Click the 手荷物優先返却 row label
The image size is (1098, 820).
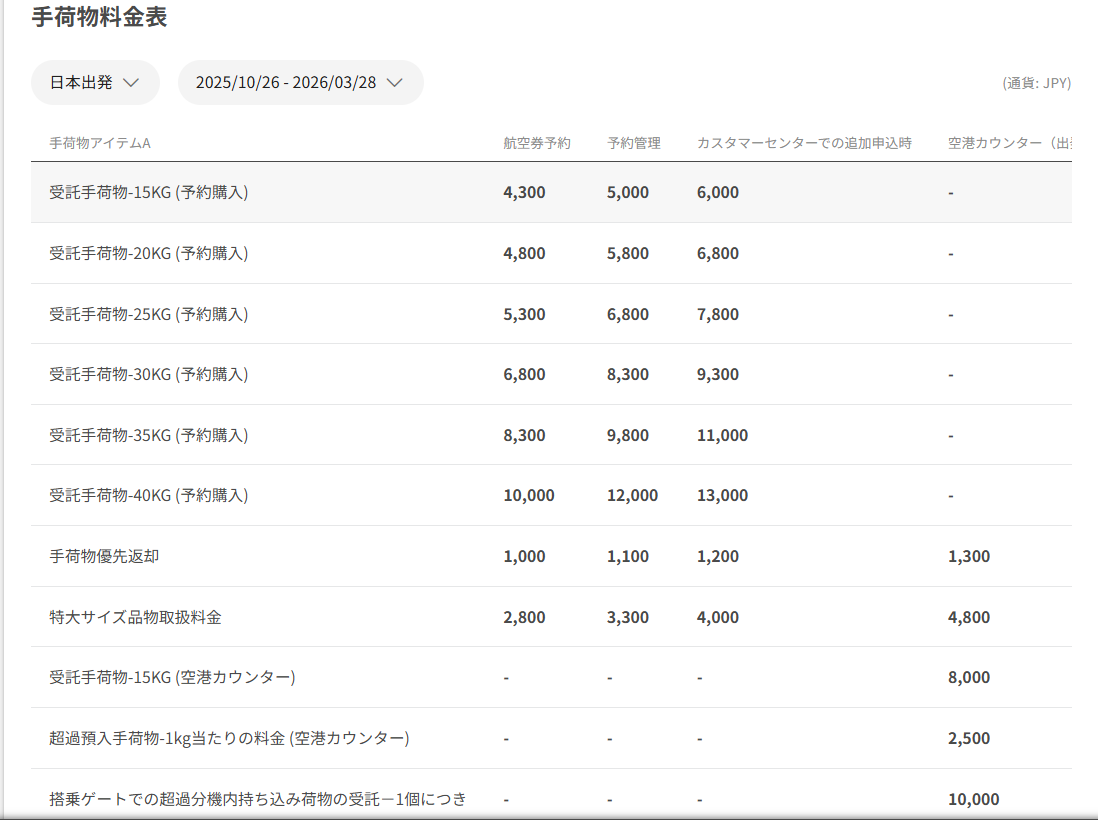click(104, 556)
